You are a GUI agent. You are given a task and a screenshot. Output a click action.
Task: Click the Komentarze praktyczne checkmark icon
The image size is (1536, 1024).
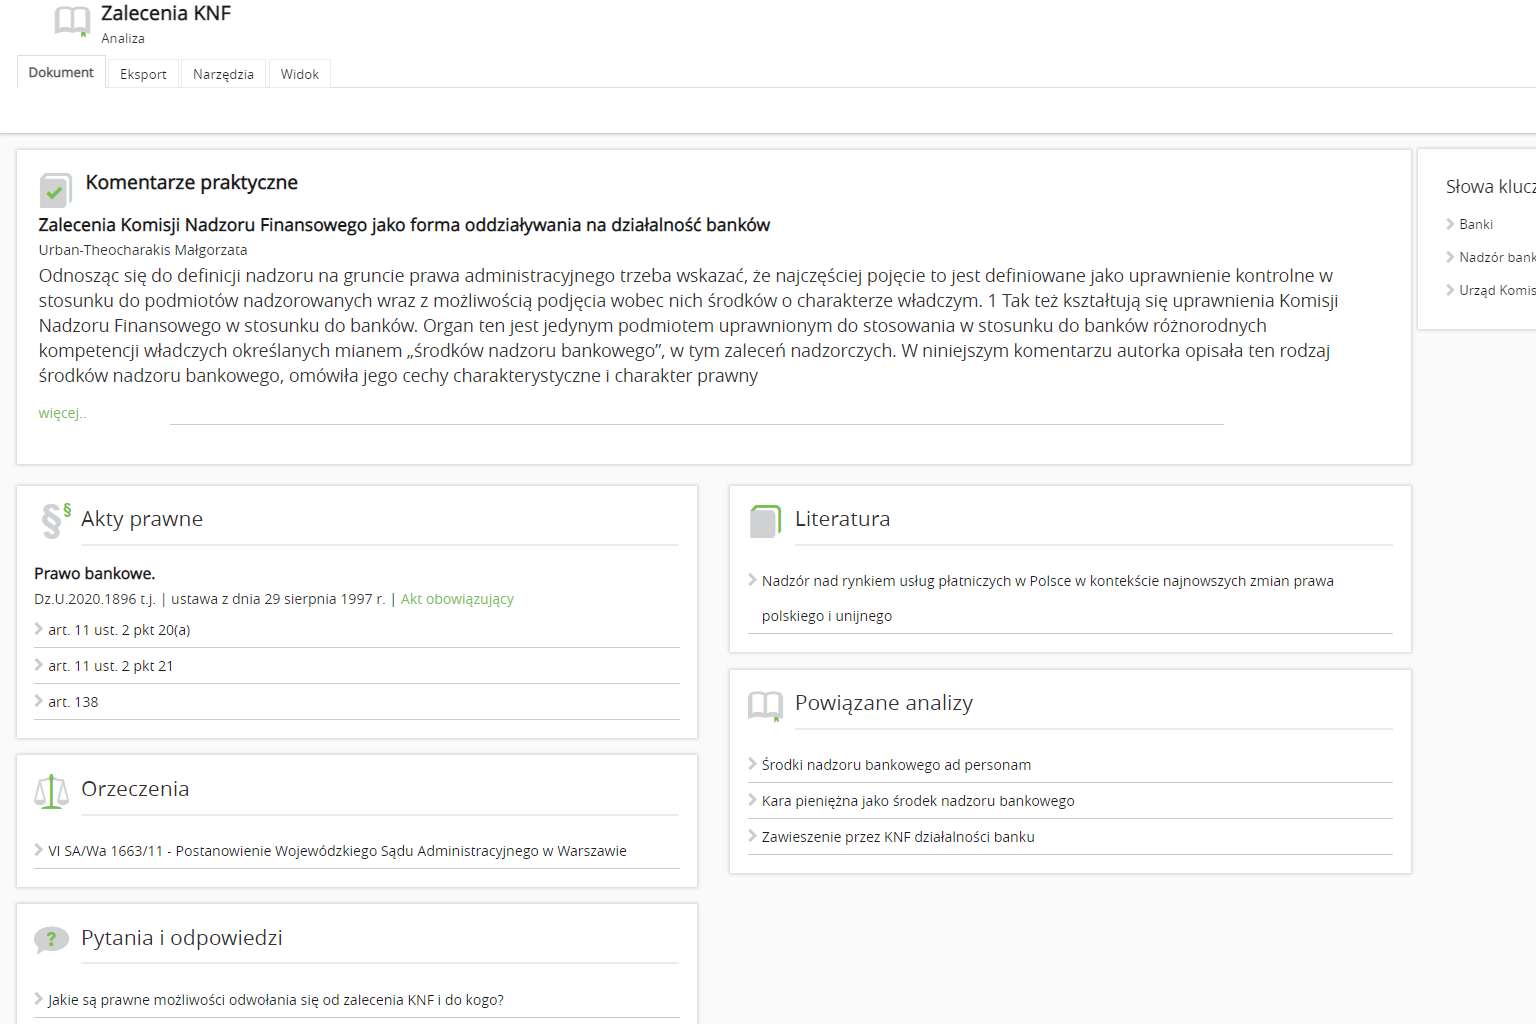[x=55, y=190]
